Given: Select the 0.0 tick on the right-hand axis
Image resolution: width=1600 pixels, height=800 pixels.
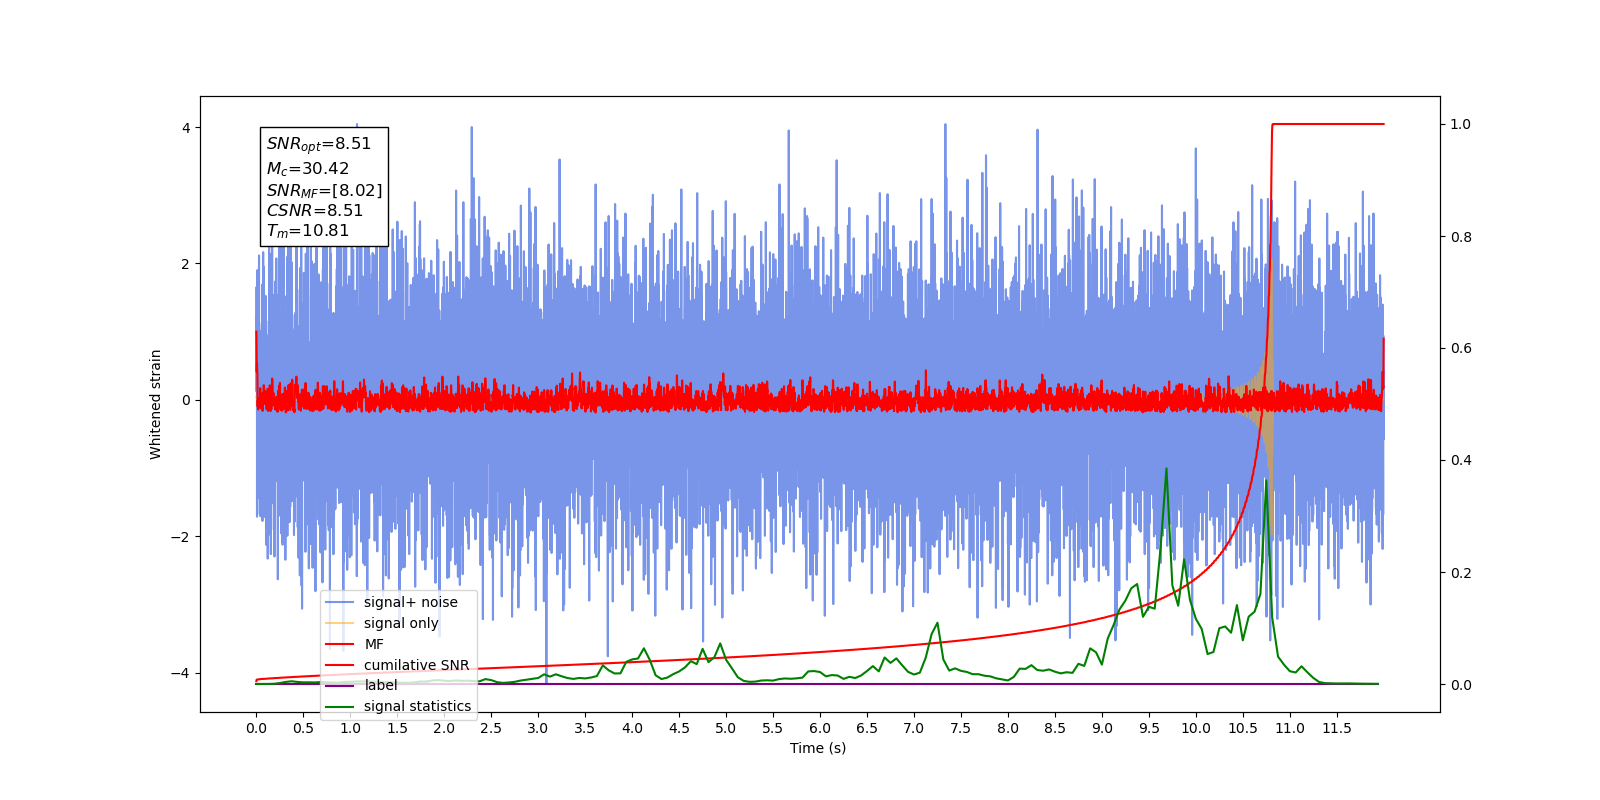Looking at the screenshot, I should [1461, 685].
